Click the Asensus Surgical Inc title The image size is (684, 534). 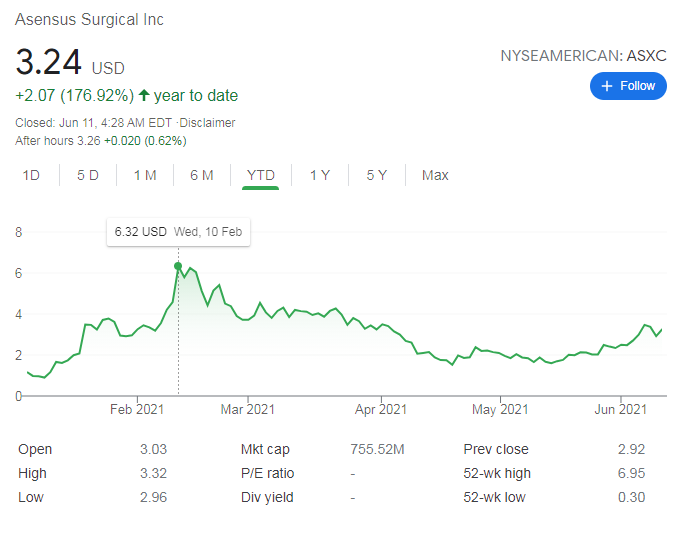click(89, 20)
